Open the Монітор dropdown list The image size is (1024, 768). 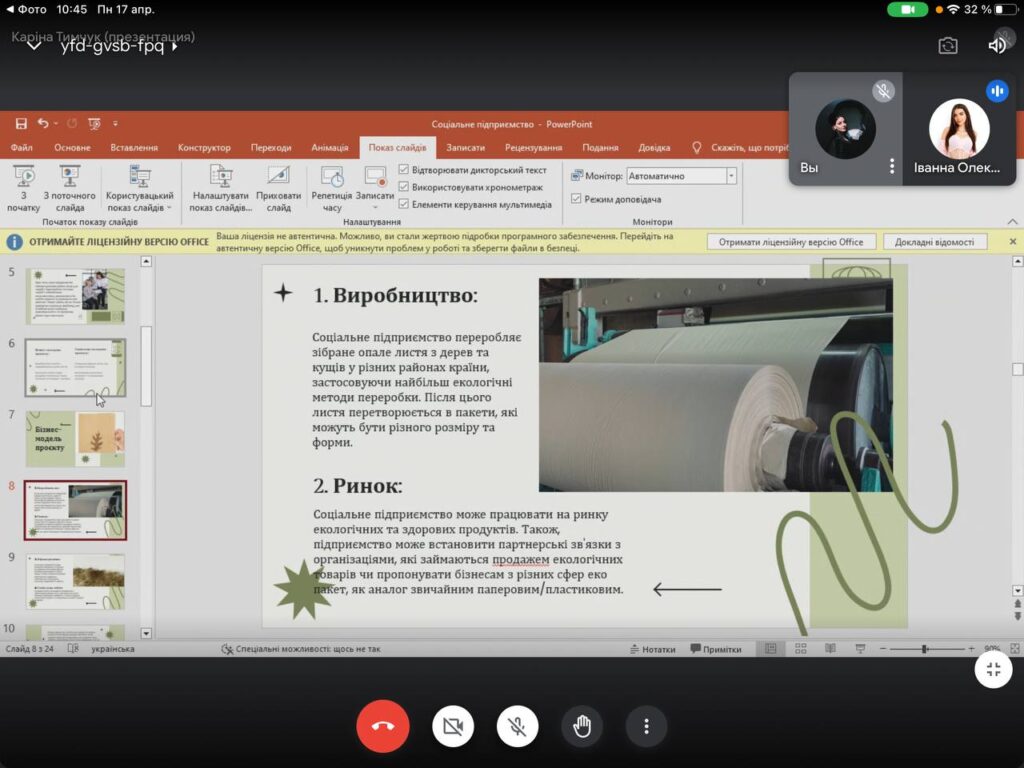coord(731,176)
